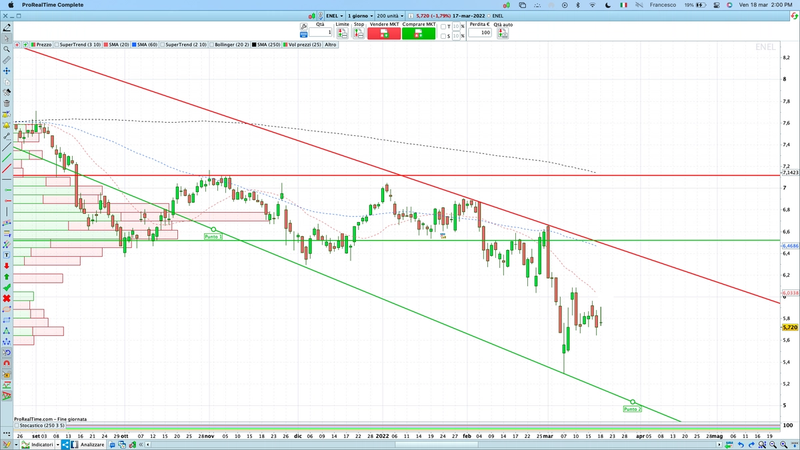Toggle Bollinger (20 2) indicator checkbox
The image size is (800, 450).
[x=212, y=45]
